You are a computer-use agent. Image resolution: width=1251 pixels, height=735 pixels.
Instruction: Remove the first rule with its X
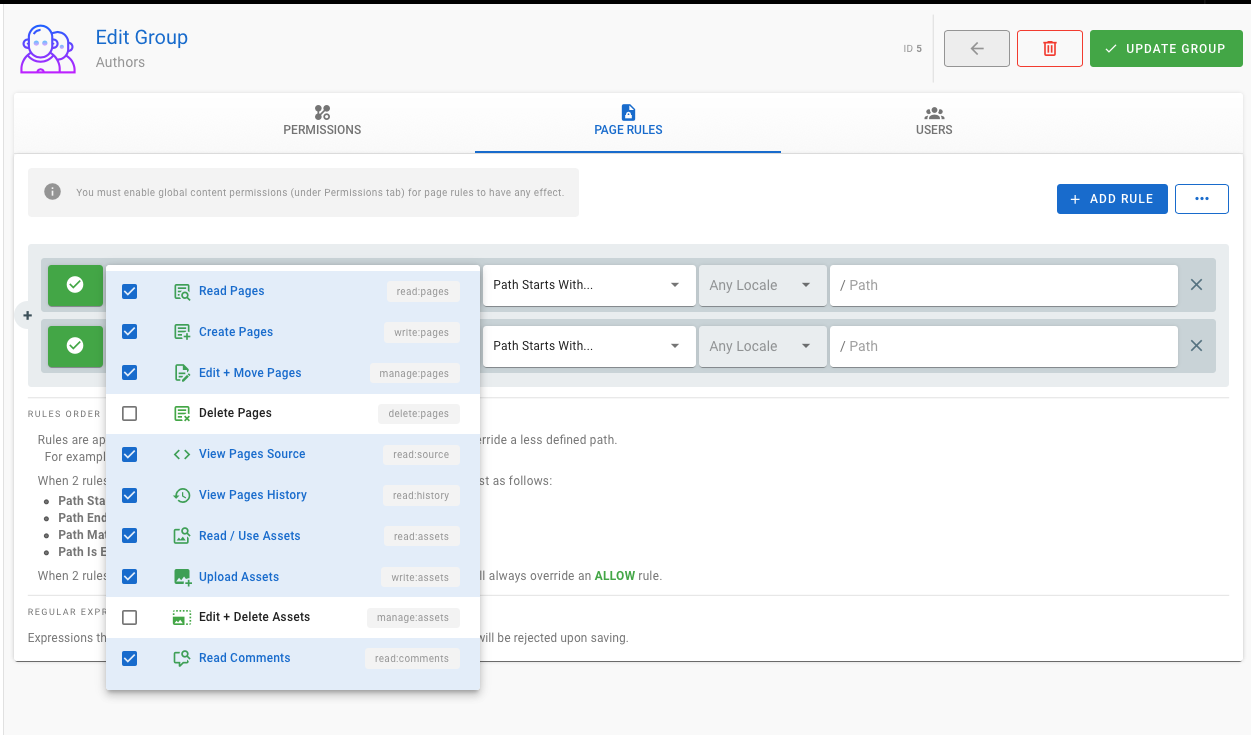click(1196, 285)
